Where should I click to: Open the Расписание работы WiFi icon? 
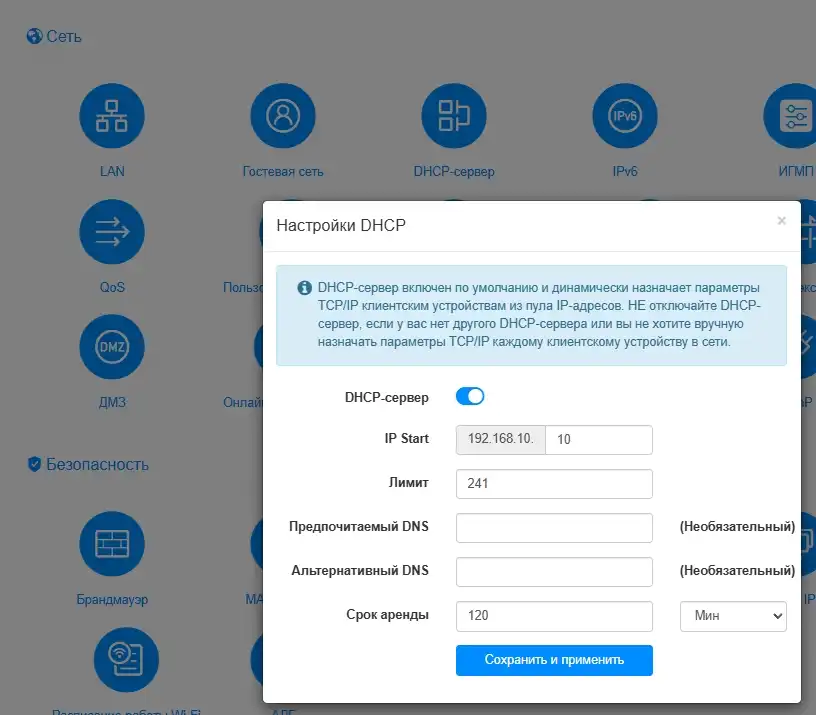[x=126, y=659]
